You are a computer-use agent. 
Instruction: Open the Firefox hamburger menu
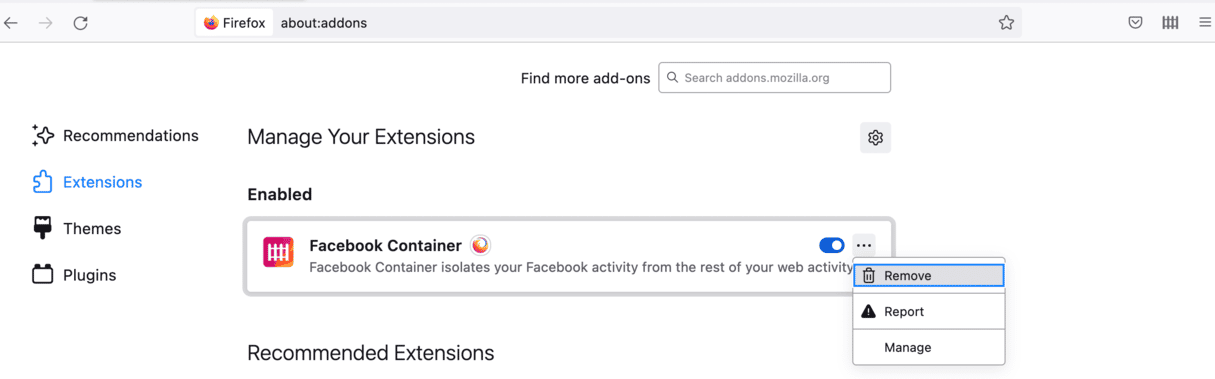1205,23
